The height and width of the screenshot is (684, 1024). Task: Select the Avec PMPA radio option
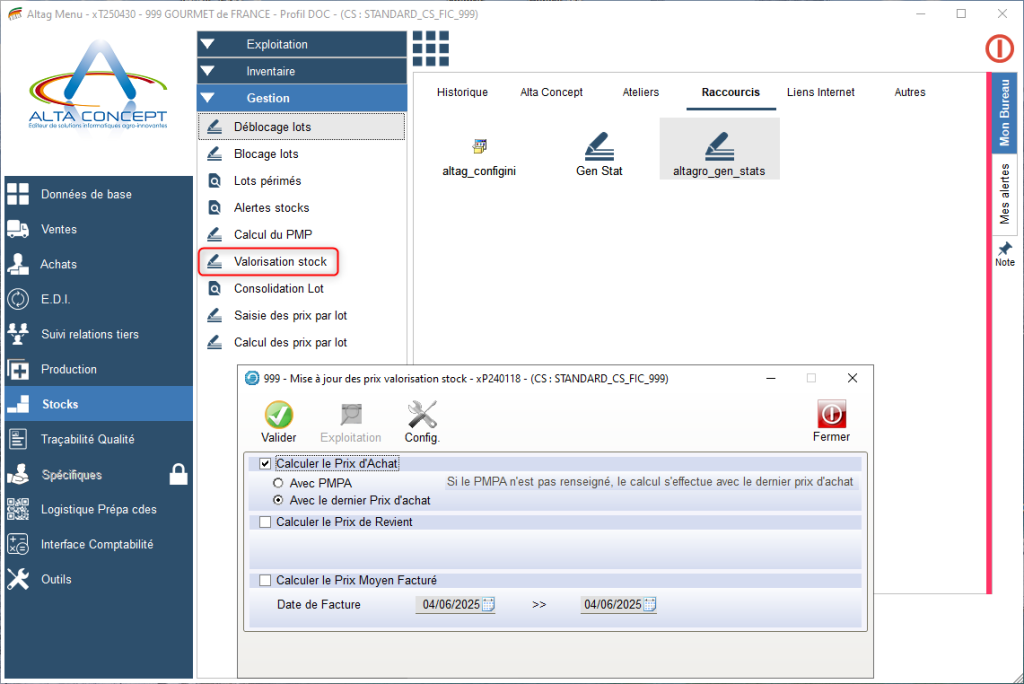pyautogui.click(x=279, y=483)
